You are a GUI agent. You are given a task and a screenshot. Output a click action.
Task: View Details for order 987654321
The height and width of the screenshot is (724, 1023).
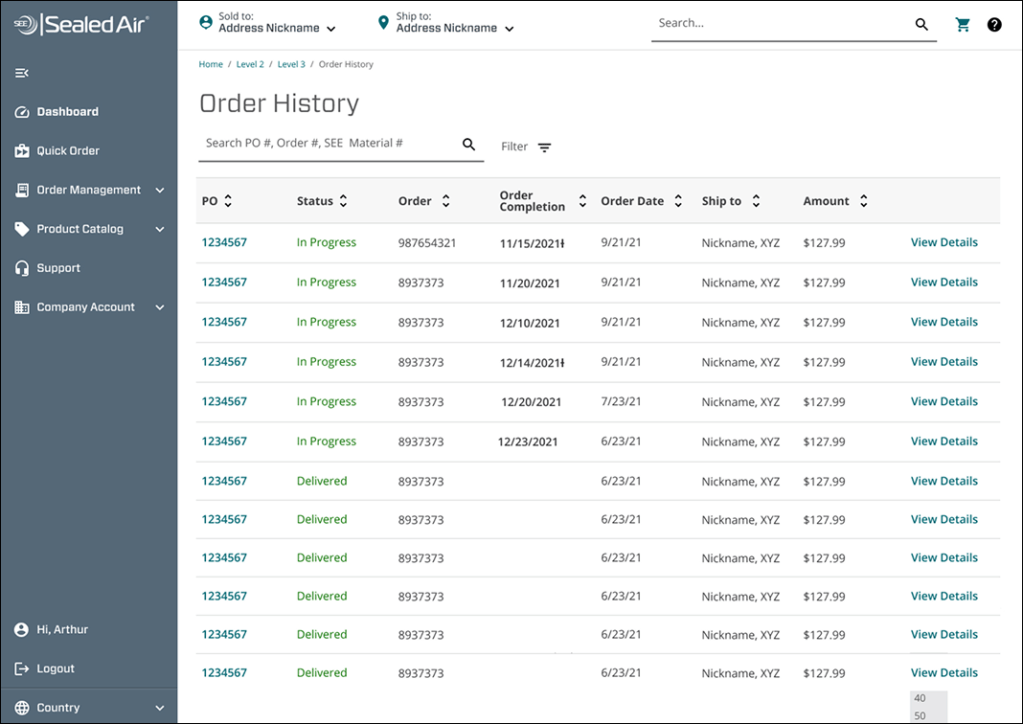[x=943, y=242]
